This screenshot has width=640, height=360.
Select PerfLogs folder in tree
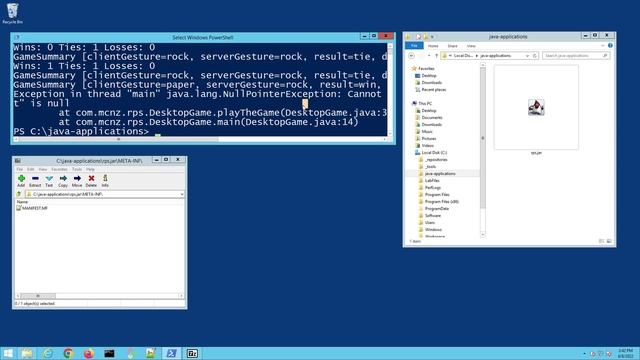tap(429, 187)
